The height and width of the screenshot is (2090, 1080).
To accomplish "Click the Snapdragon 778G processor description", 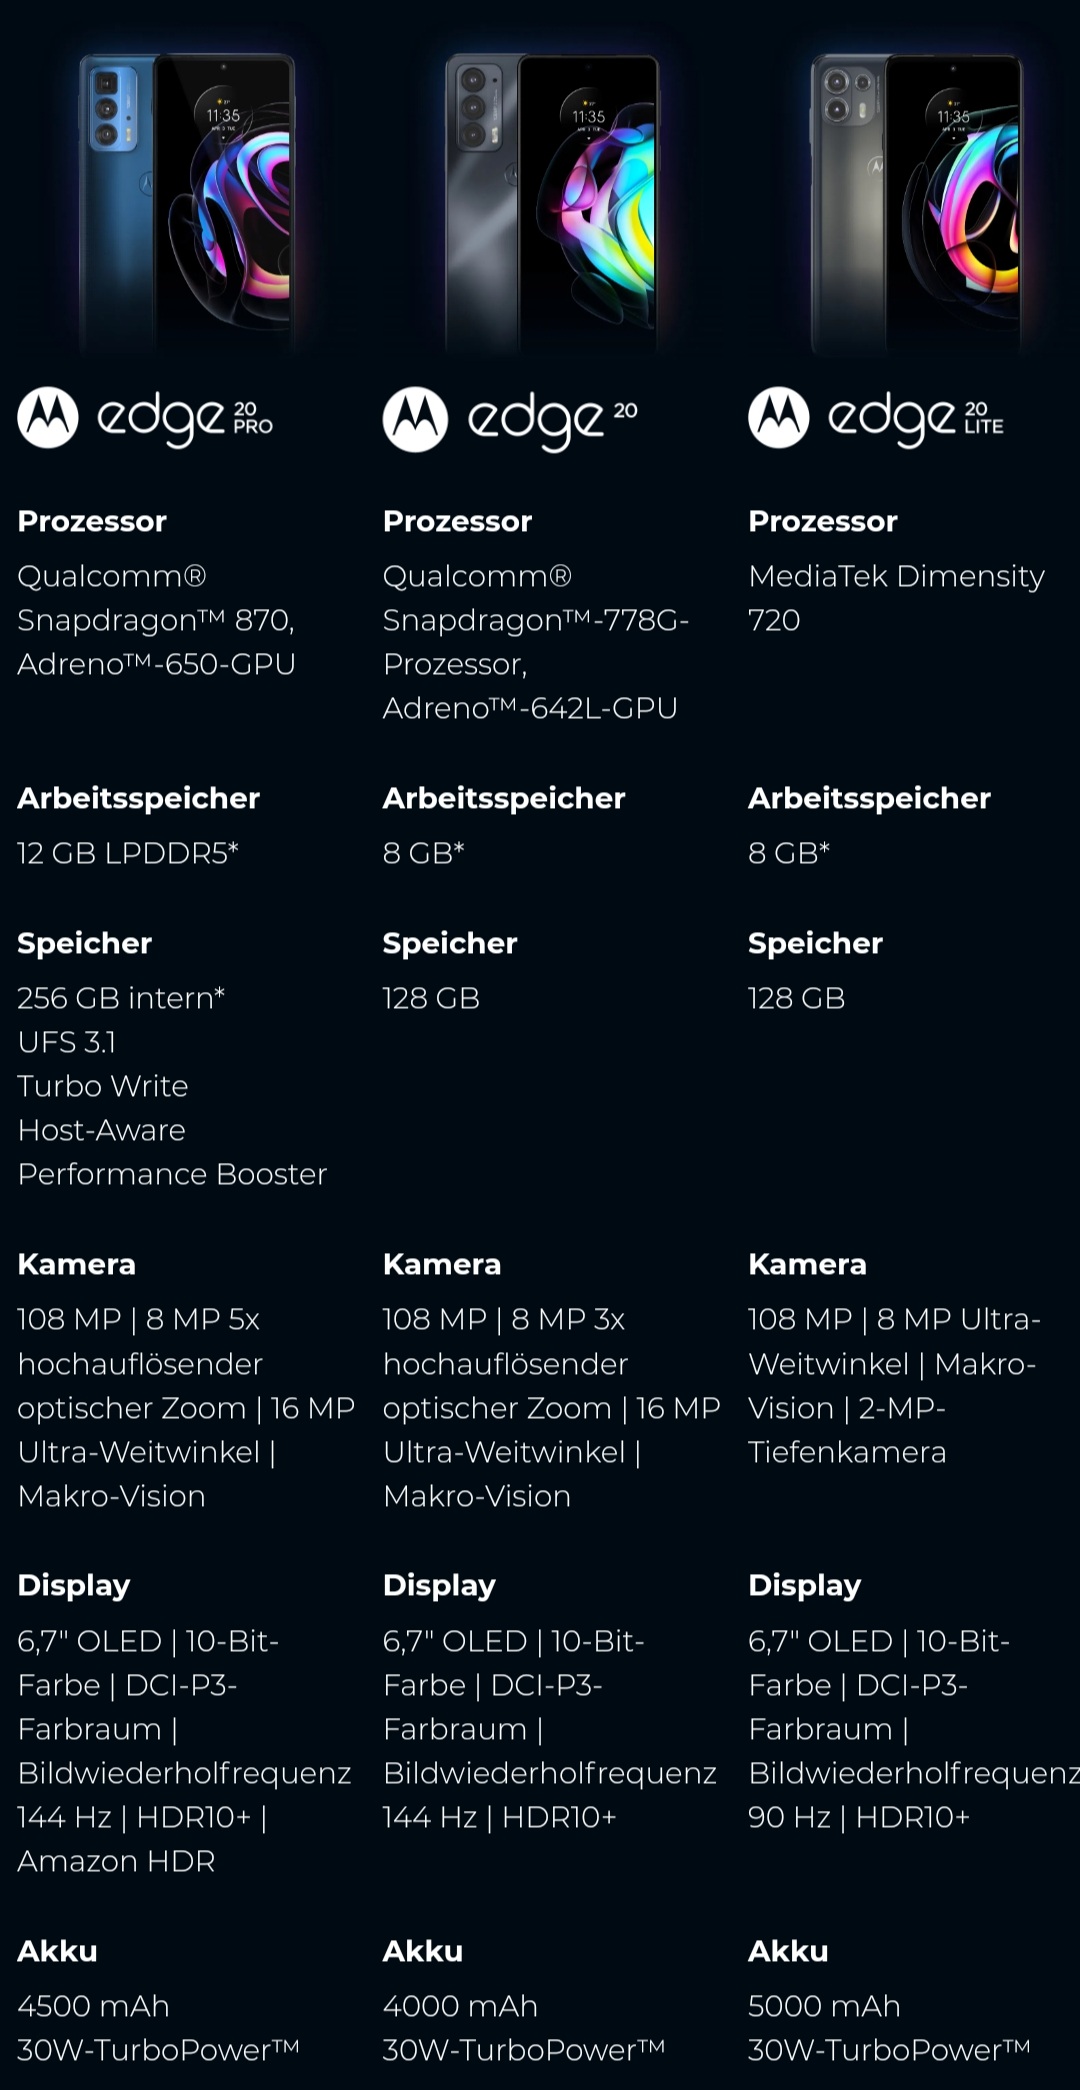I will point(536,642).
